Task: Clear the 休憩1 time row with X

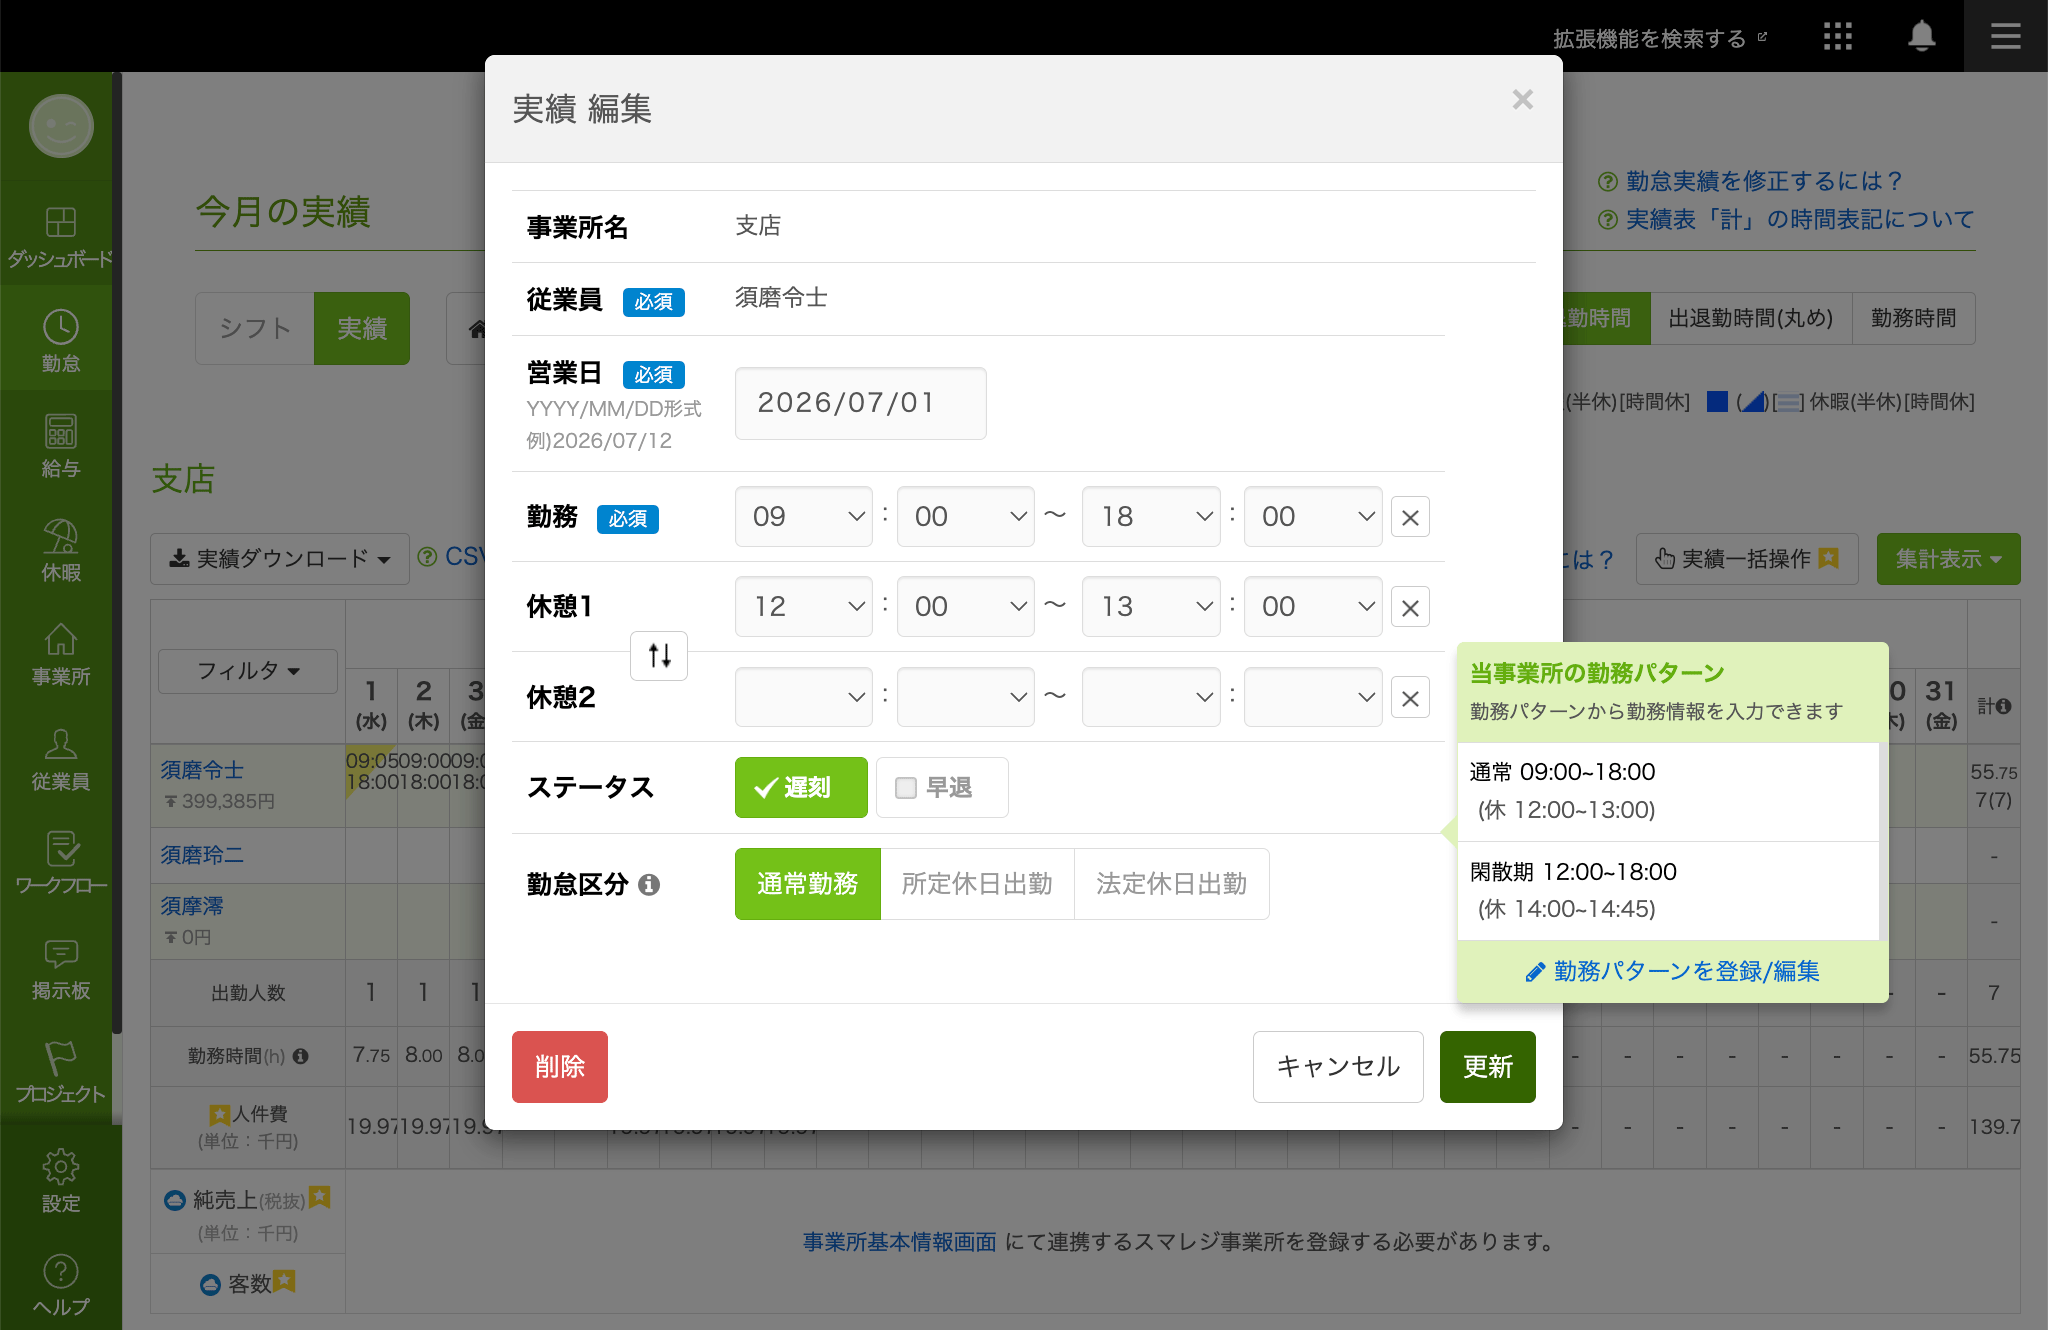Action: pos(1410,607)
